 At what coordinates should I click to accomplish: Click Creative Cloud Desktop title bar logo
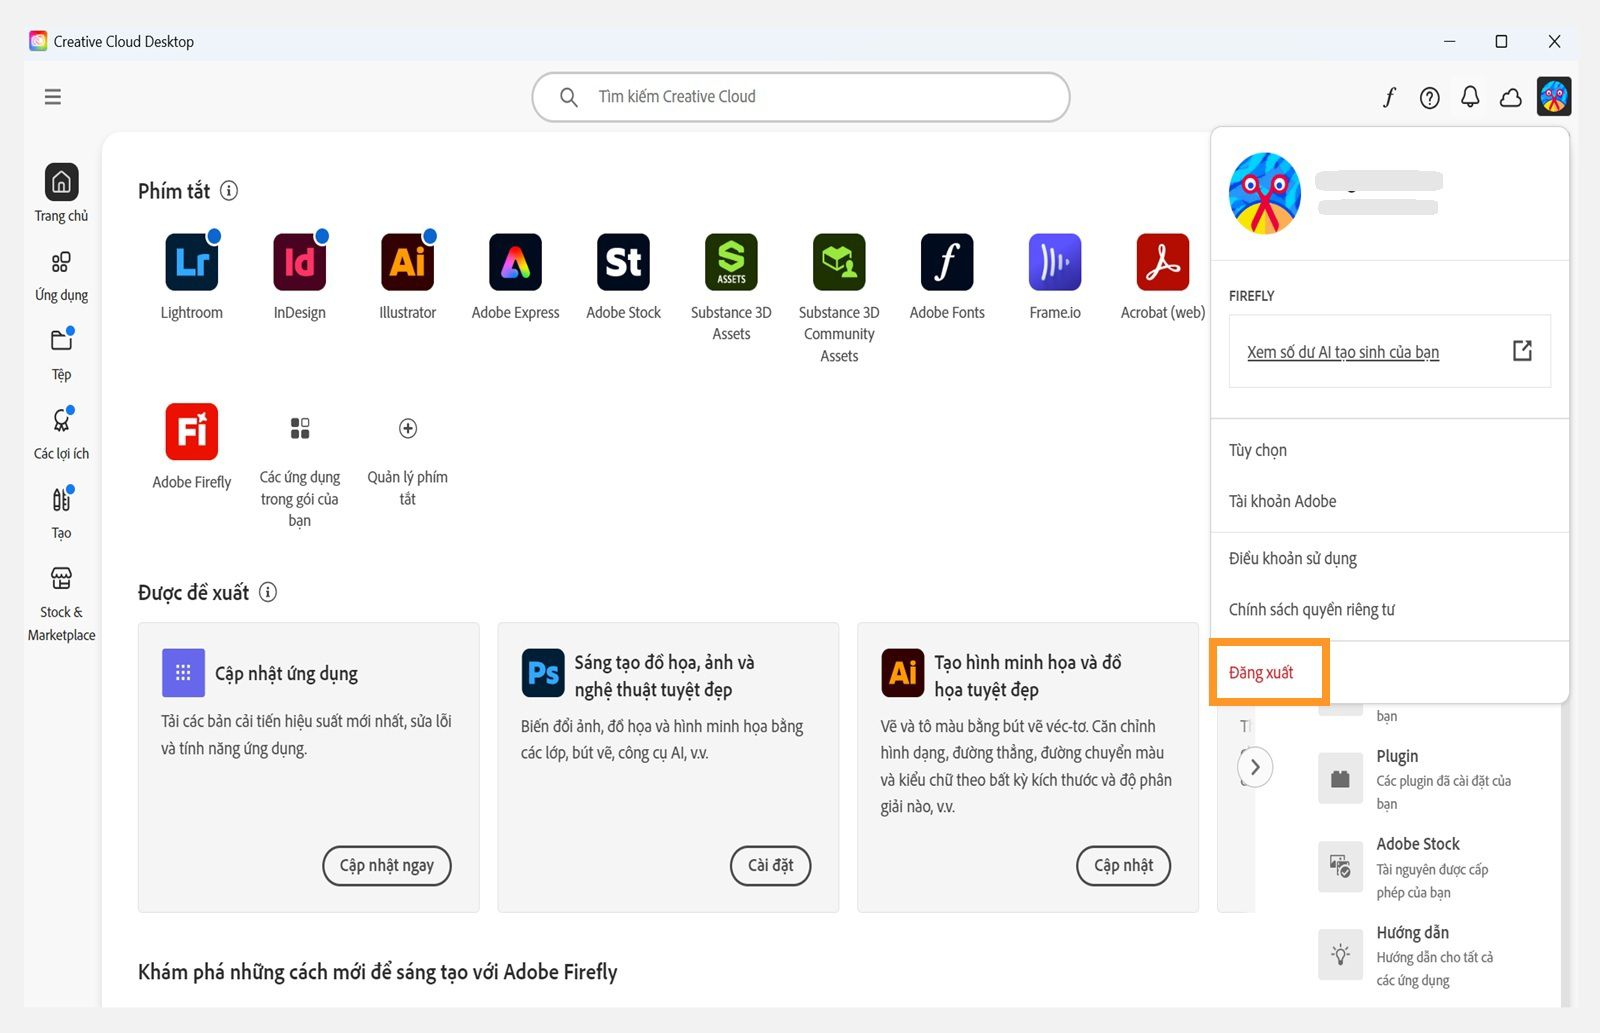pos(38,41)
